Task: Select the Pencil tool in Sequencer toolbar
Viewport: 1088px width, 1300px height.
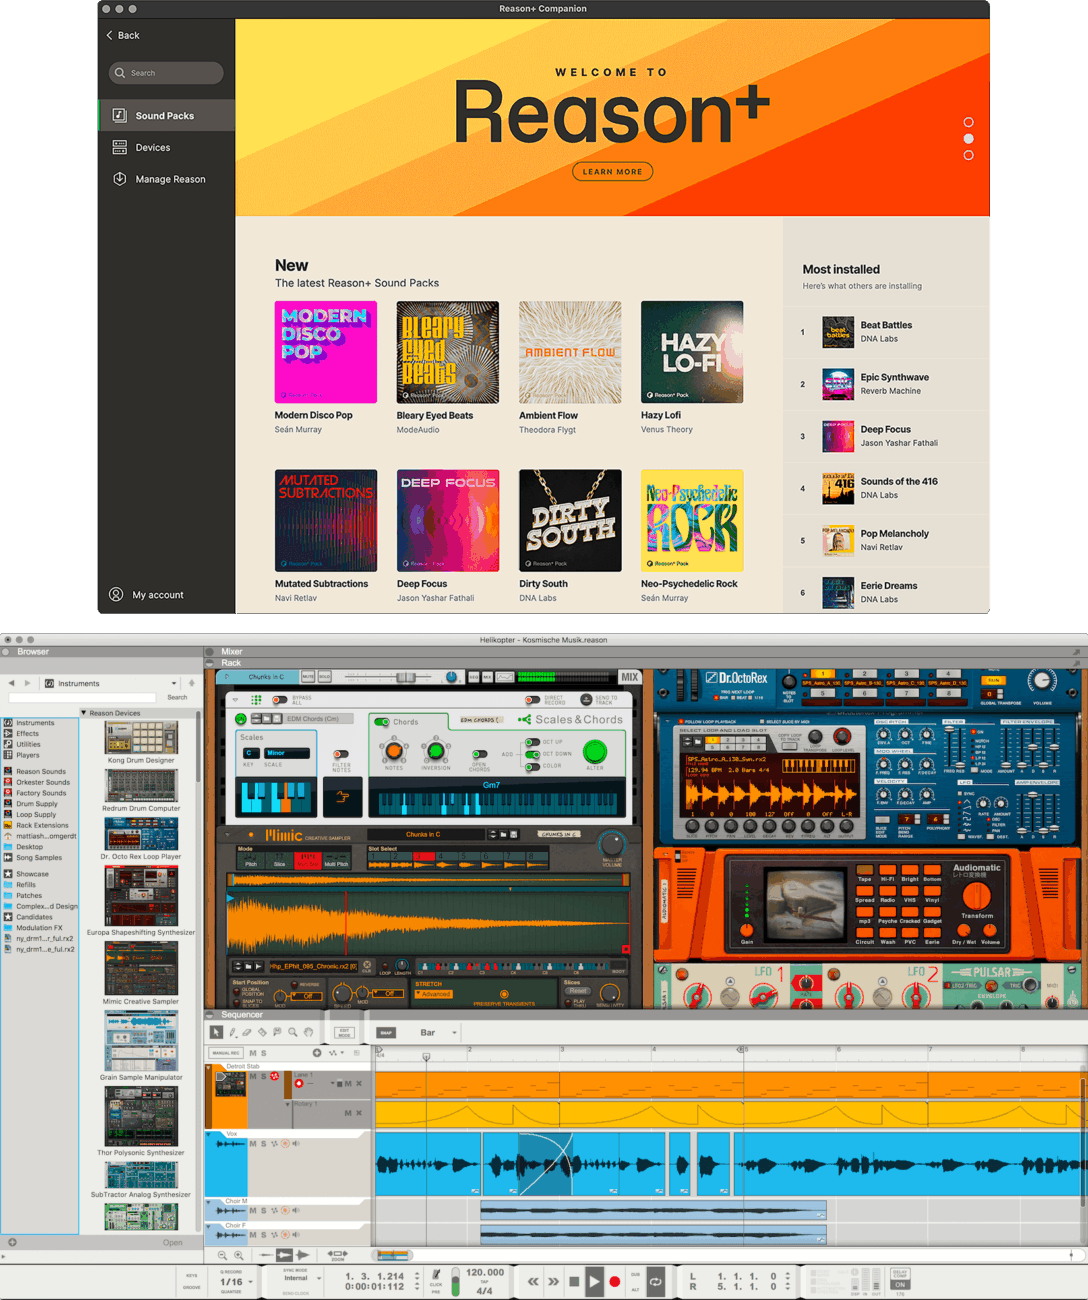Action: coord(232,1032)
